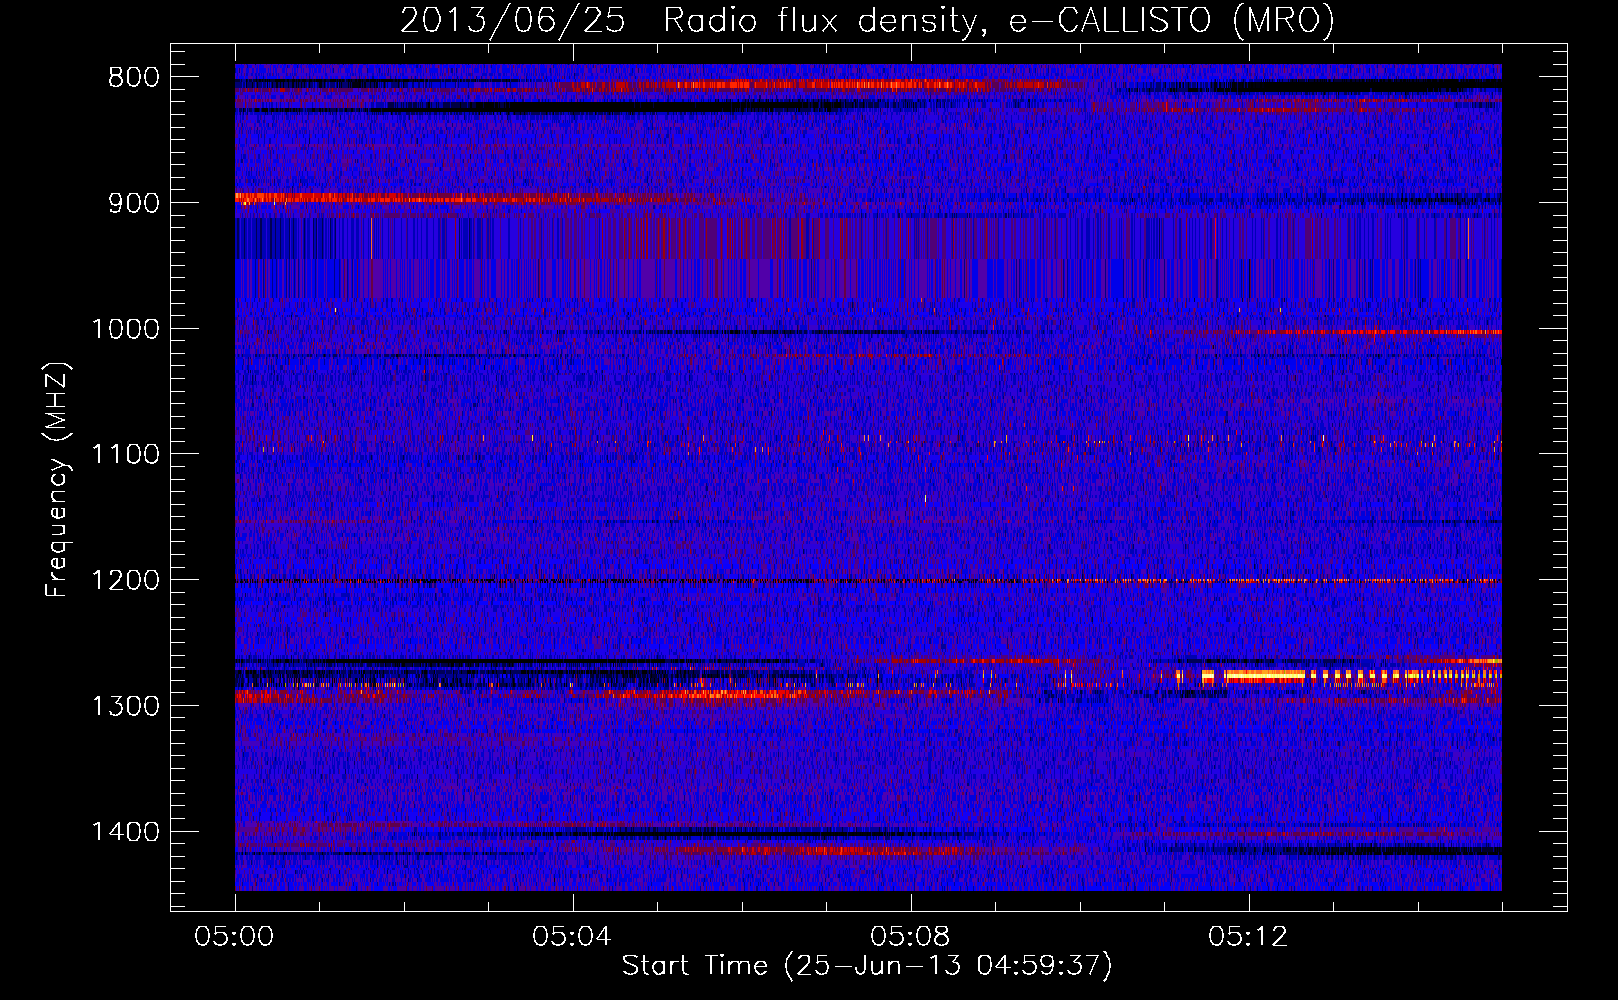
Task: Click the 05:08 time axis label
Action: (910, 937)
